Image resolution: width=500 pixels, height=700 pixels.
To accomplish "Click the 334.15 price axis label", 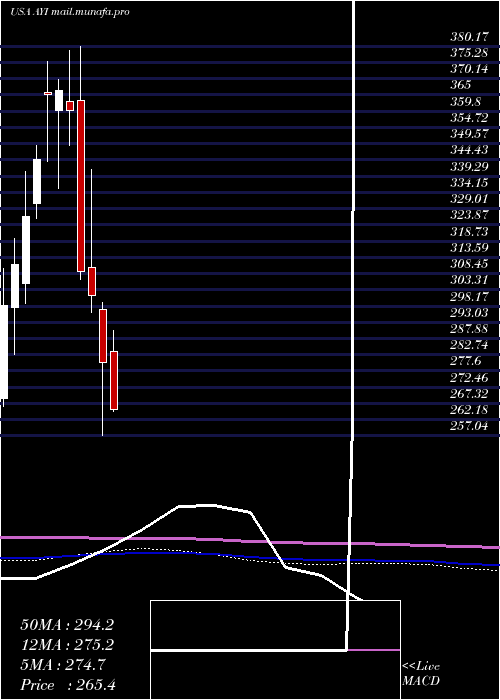I will click(x=469, y=183).
